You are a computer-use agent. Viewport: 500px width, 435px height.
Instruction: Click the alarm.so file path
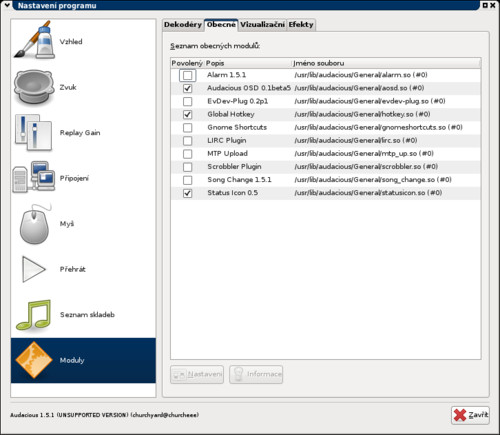click(361, 75)
